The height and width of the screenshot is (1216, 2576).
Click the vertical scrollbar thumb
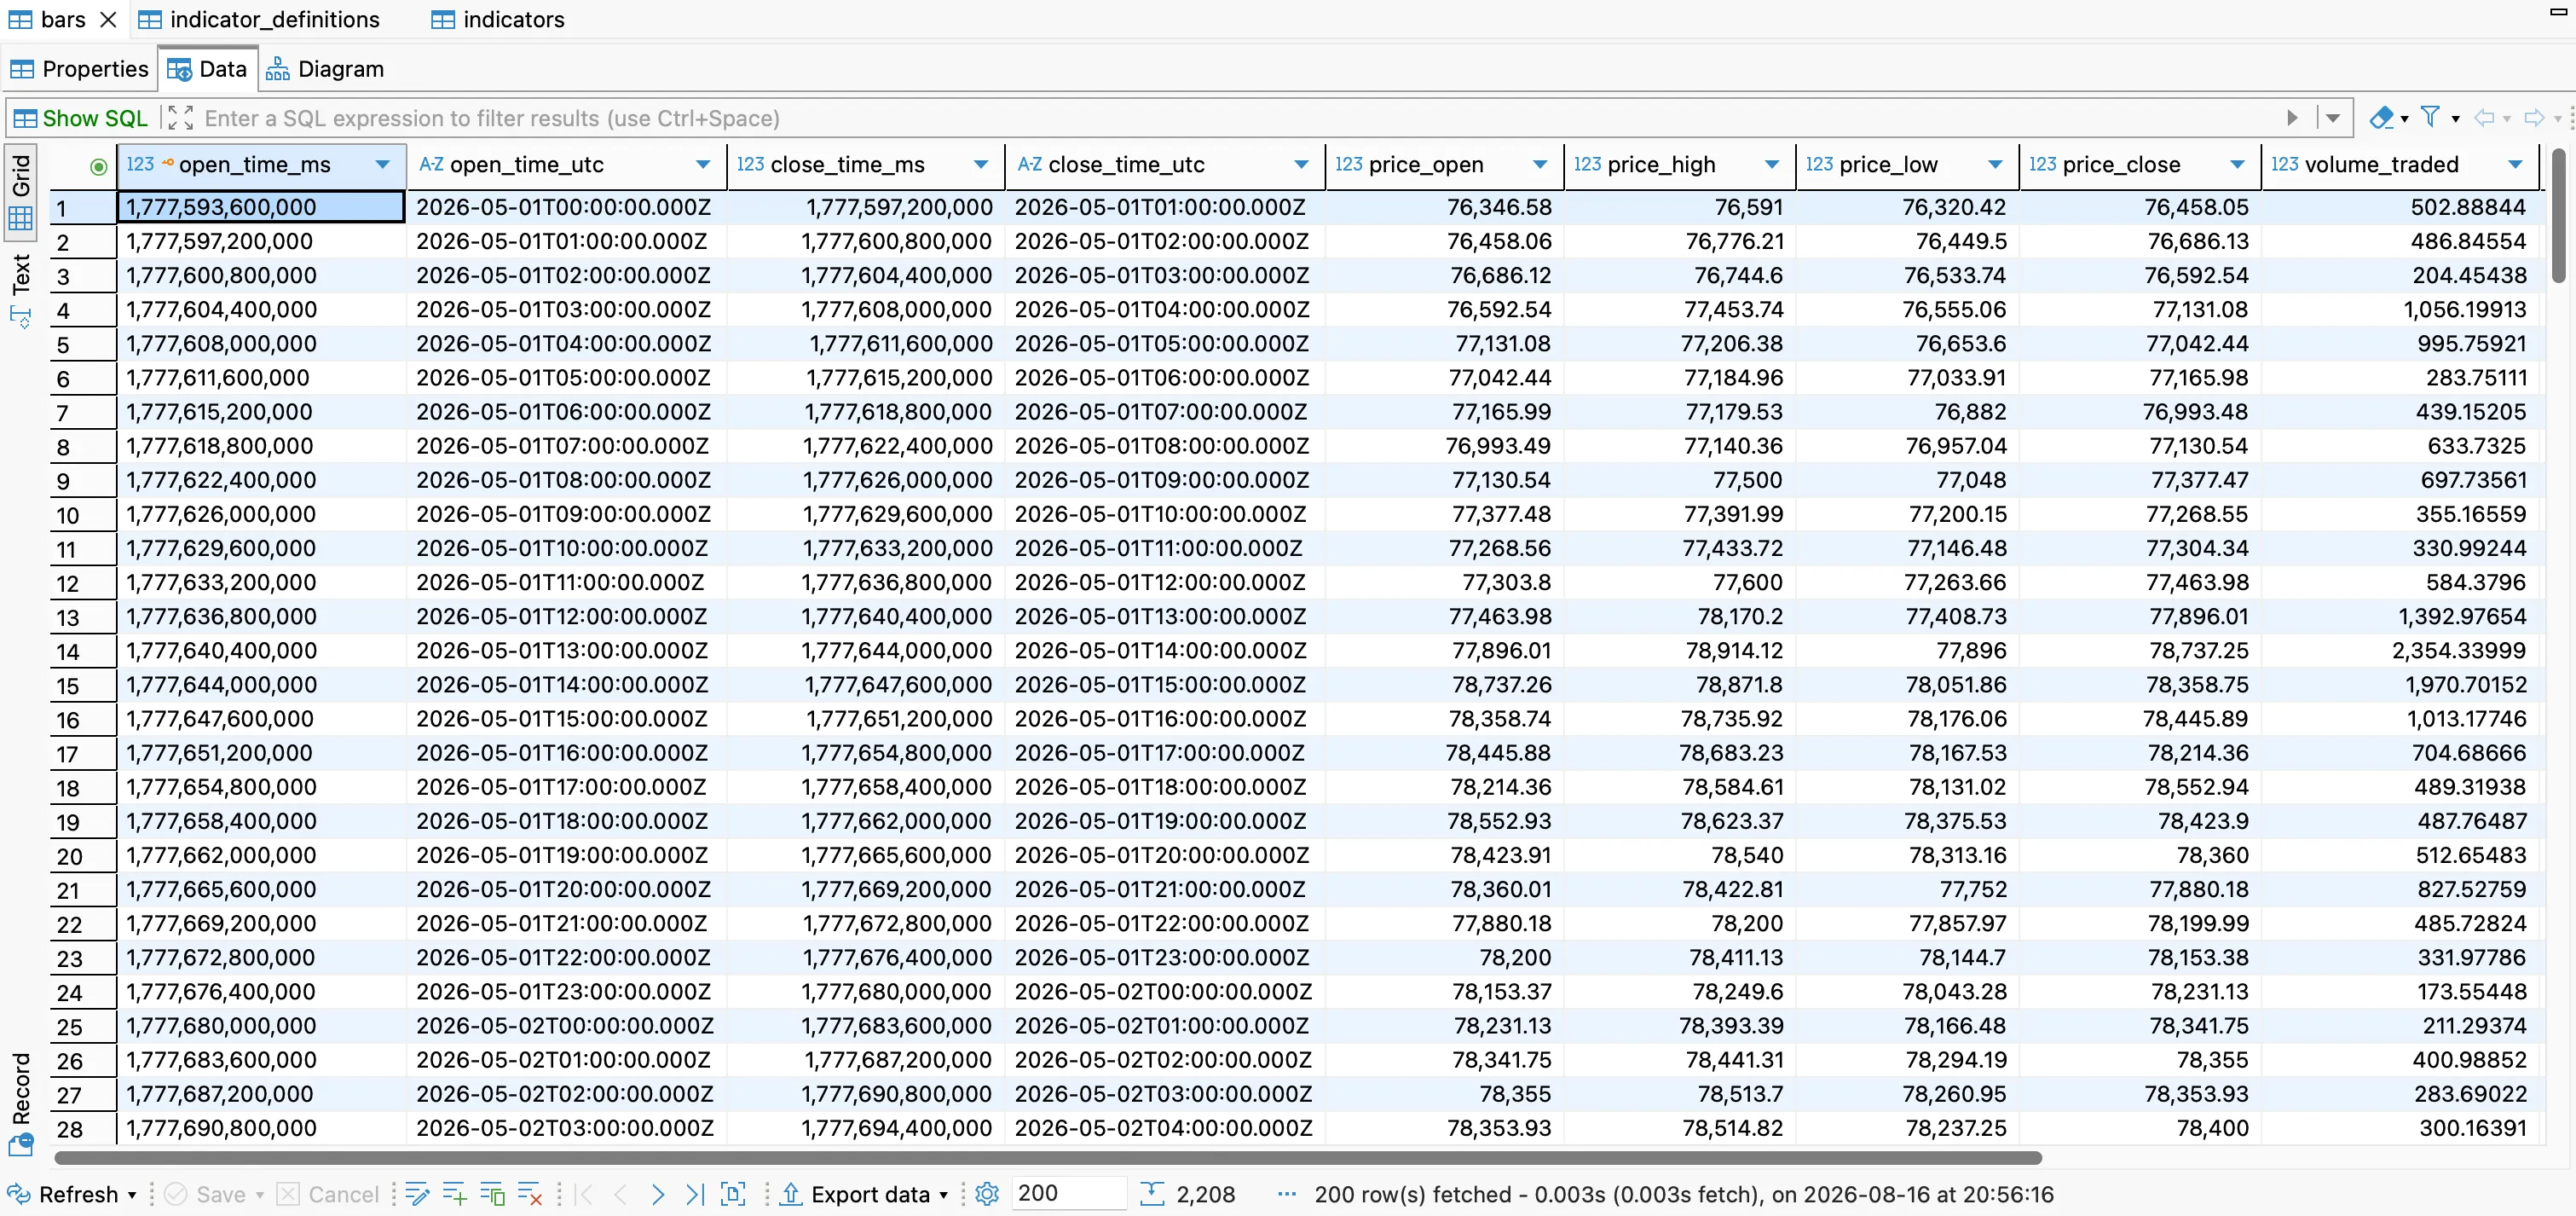2558,215
